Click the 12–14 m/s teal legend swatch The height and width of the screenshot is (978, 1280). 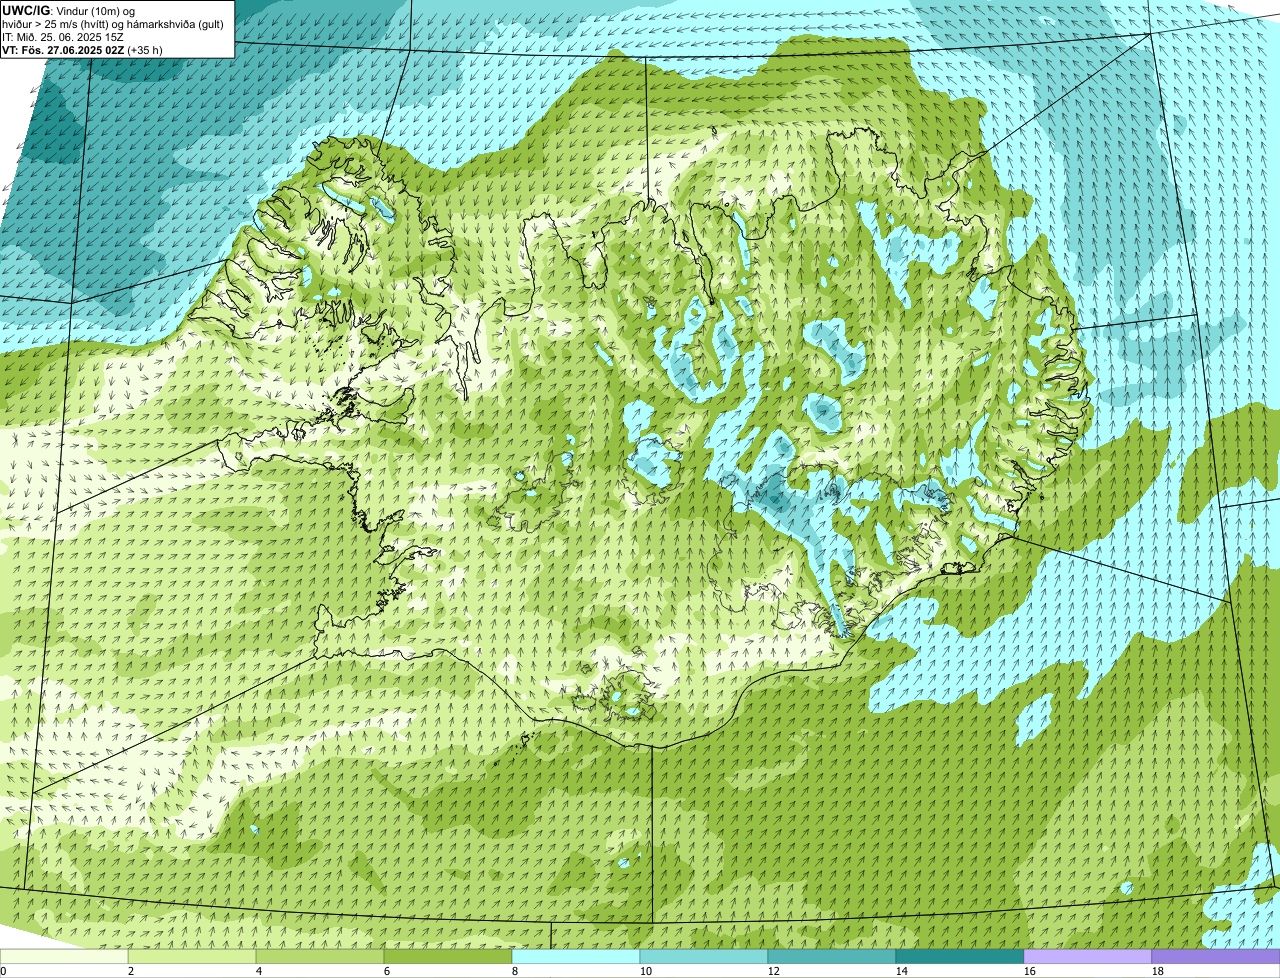point(832,956)
